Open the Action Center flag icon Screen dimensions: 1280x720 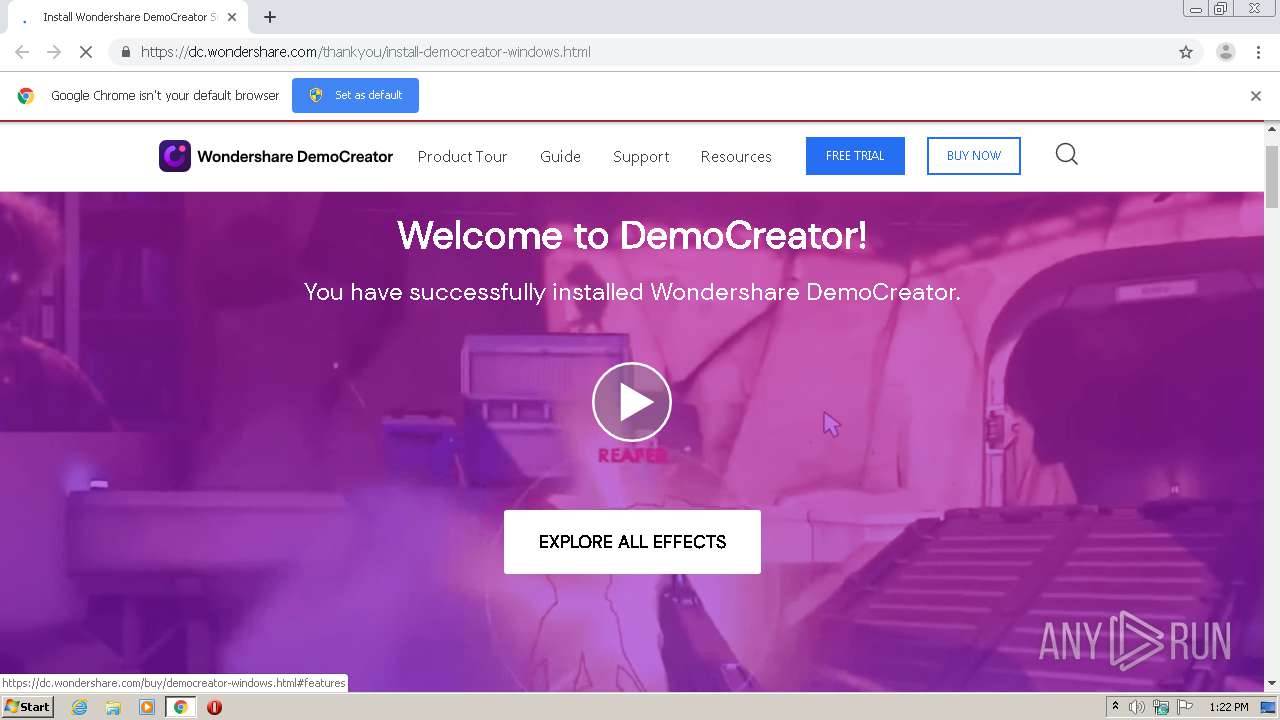1186,707
